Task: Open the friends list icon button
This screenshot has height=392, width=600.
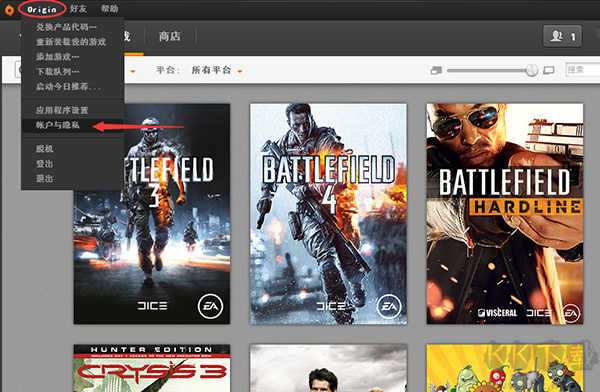Action: (562, 36)
